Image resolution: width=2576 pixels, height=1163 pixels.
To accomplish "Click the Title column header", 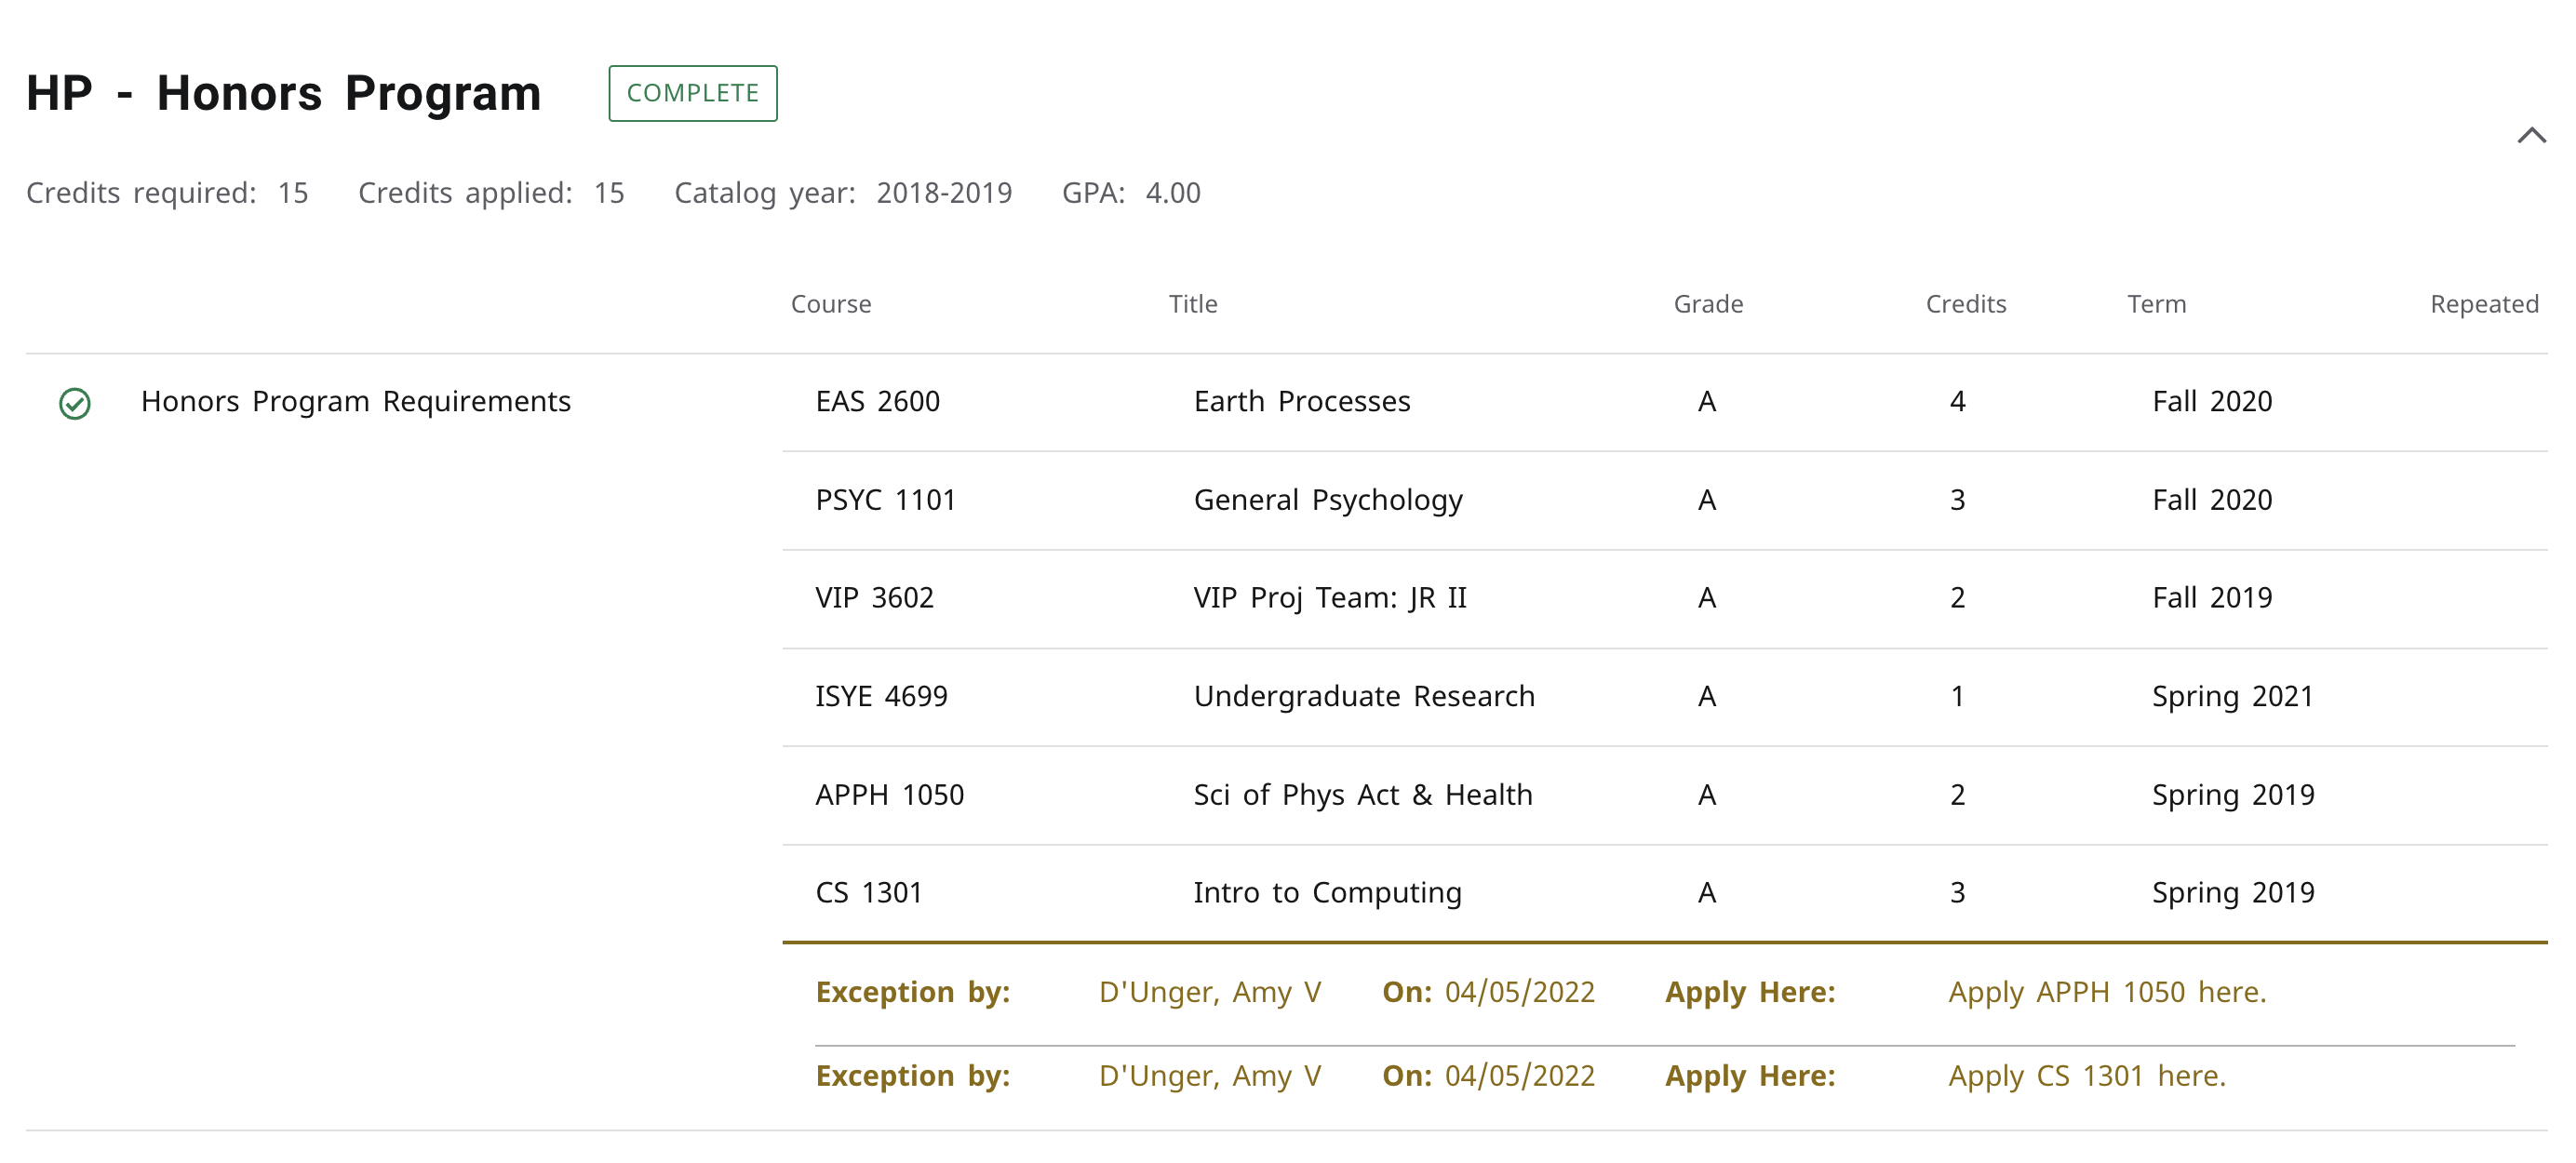I will click(x=1193, y=304).
